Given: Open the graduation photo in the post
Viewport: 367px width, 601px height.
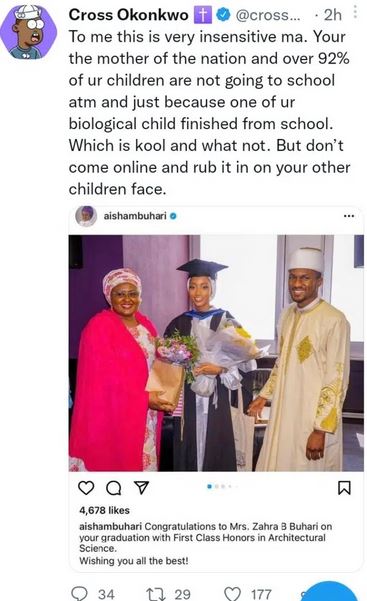Looking at the screenshot, I should pos(216,353).
